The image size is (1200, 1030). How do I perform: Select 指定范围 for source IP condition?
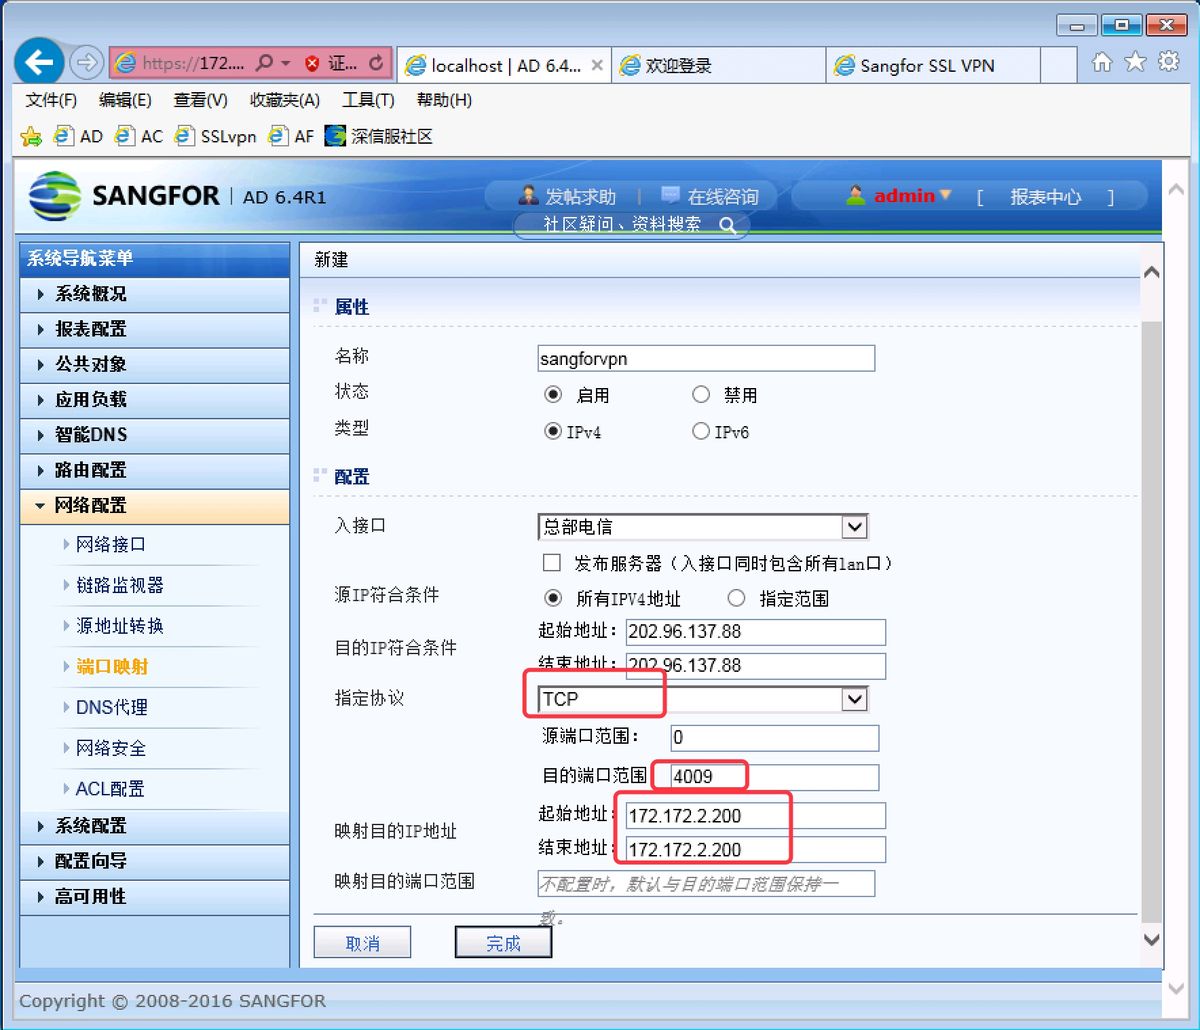point(736,597)
